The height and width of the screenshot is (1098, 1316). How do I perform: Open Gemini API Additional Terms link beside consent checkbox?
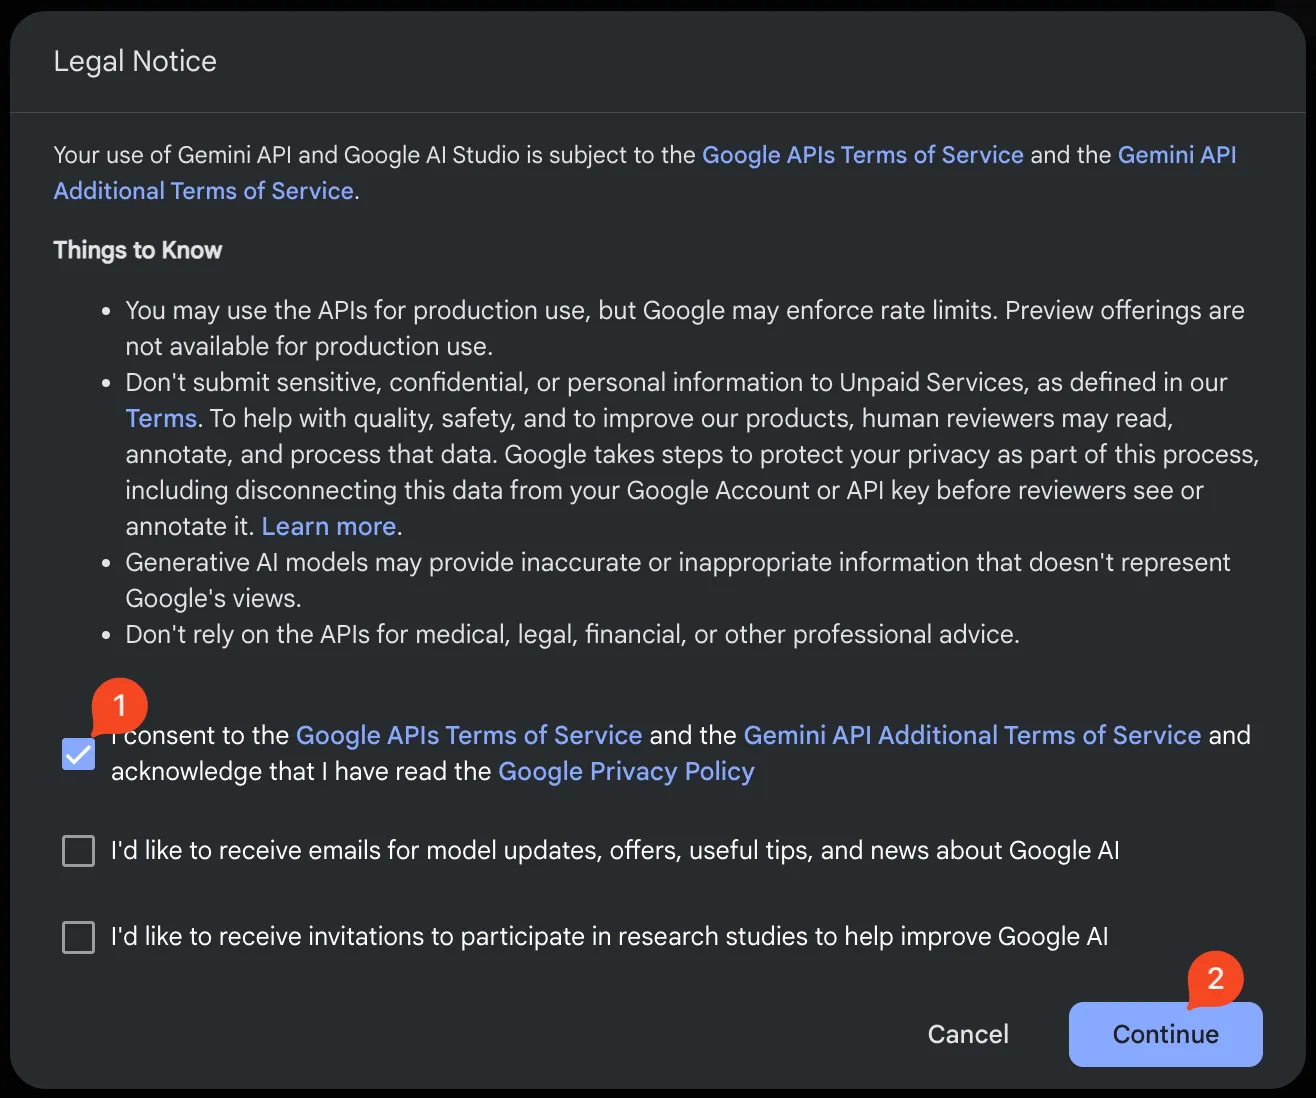(972, 735)
